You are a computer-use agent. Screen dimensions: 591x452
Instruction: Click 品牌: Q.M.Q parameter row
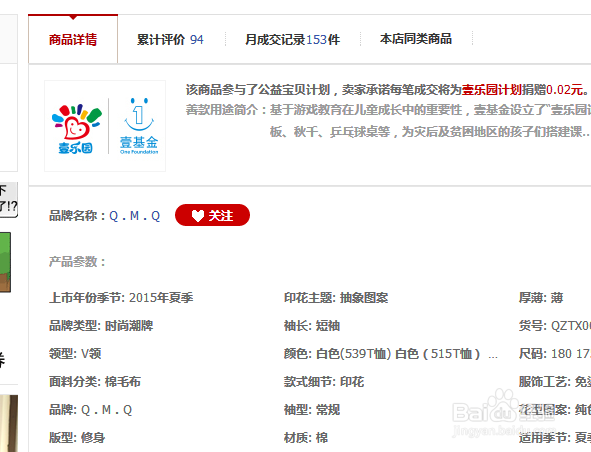(x=90, y=410)
